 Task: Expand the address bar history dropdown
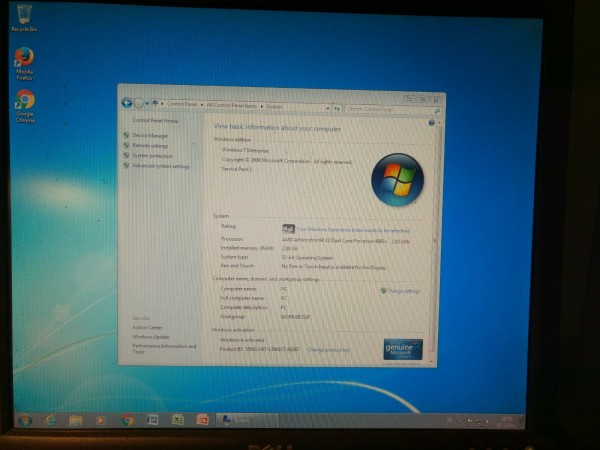(328, 109)
